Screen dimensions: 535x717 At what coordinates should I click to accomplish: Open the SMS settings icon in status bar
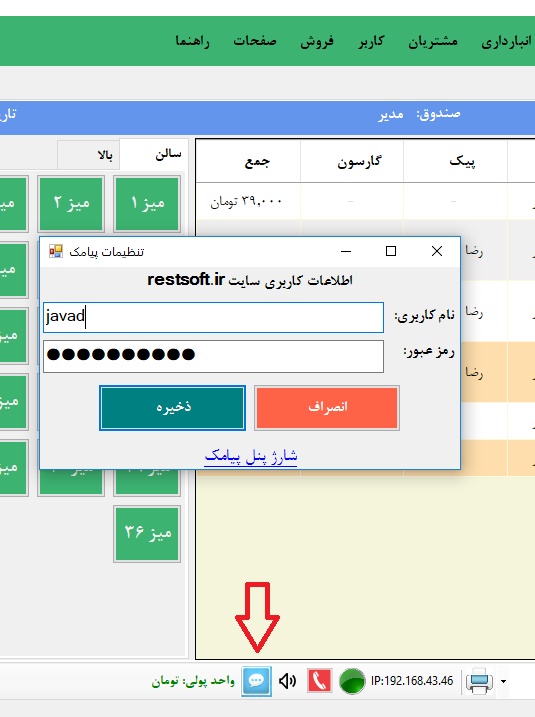(257, 681)
